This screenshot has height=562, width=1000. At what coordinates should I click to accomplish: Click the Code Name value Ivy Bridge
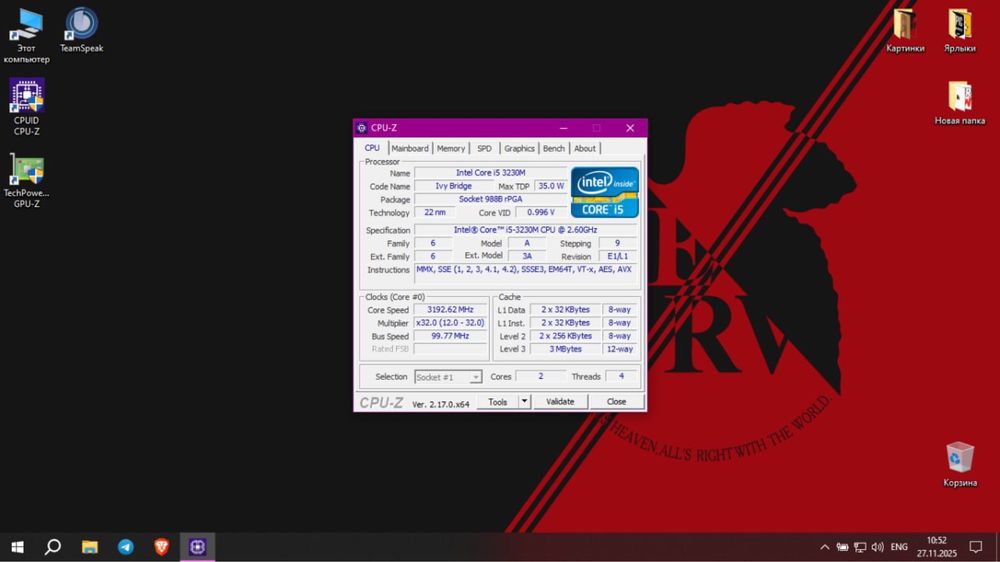pos(453,186)
